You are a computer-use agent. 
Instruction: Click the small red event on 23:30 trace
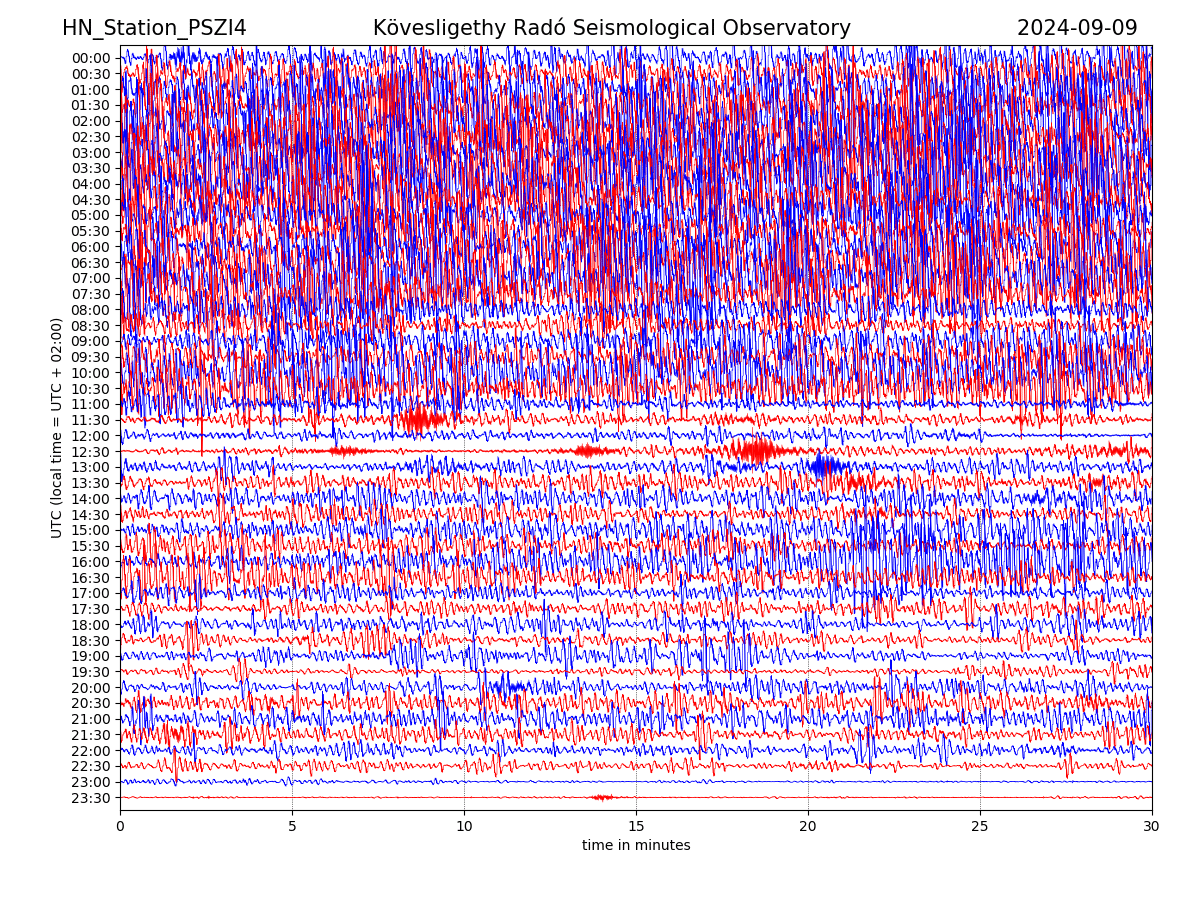(x=602, y=797)
